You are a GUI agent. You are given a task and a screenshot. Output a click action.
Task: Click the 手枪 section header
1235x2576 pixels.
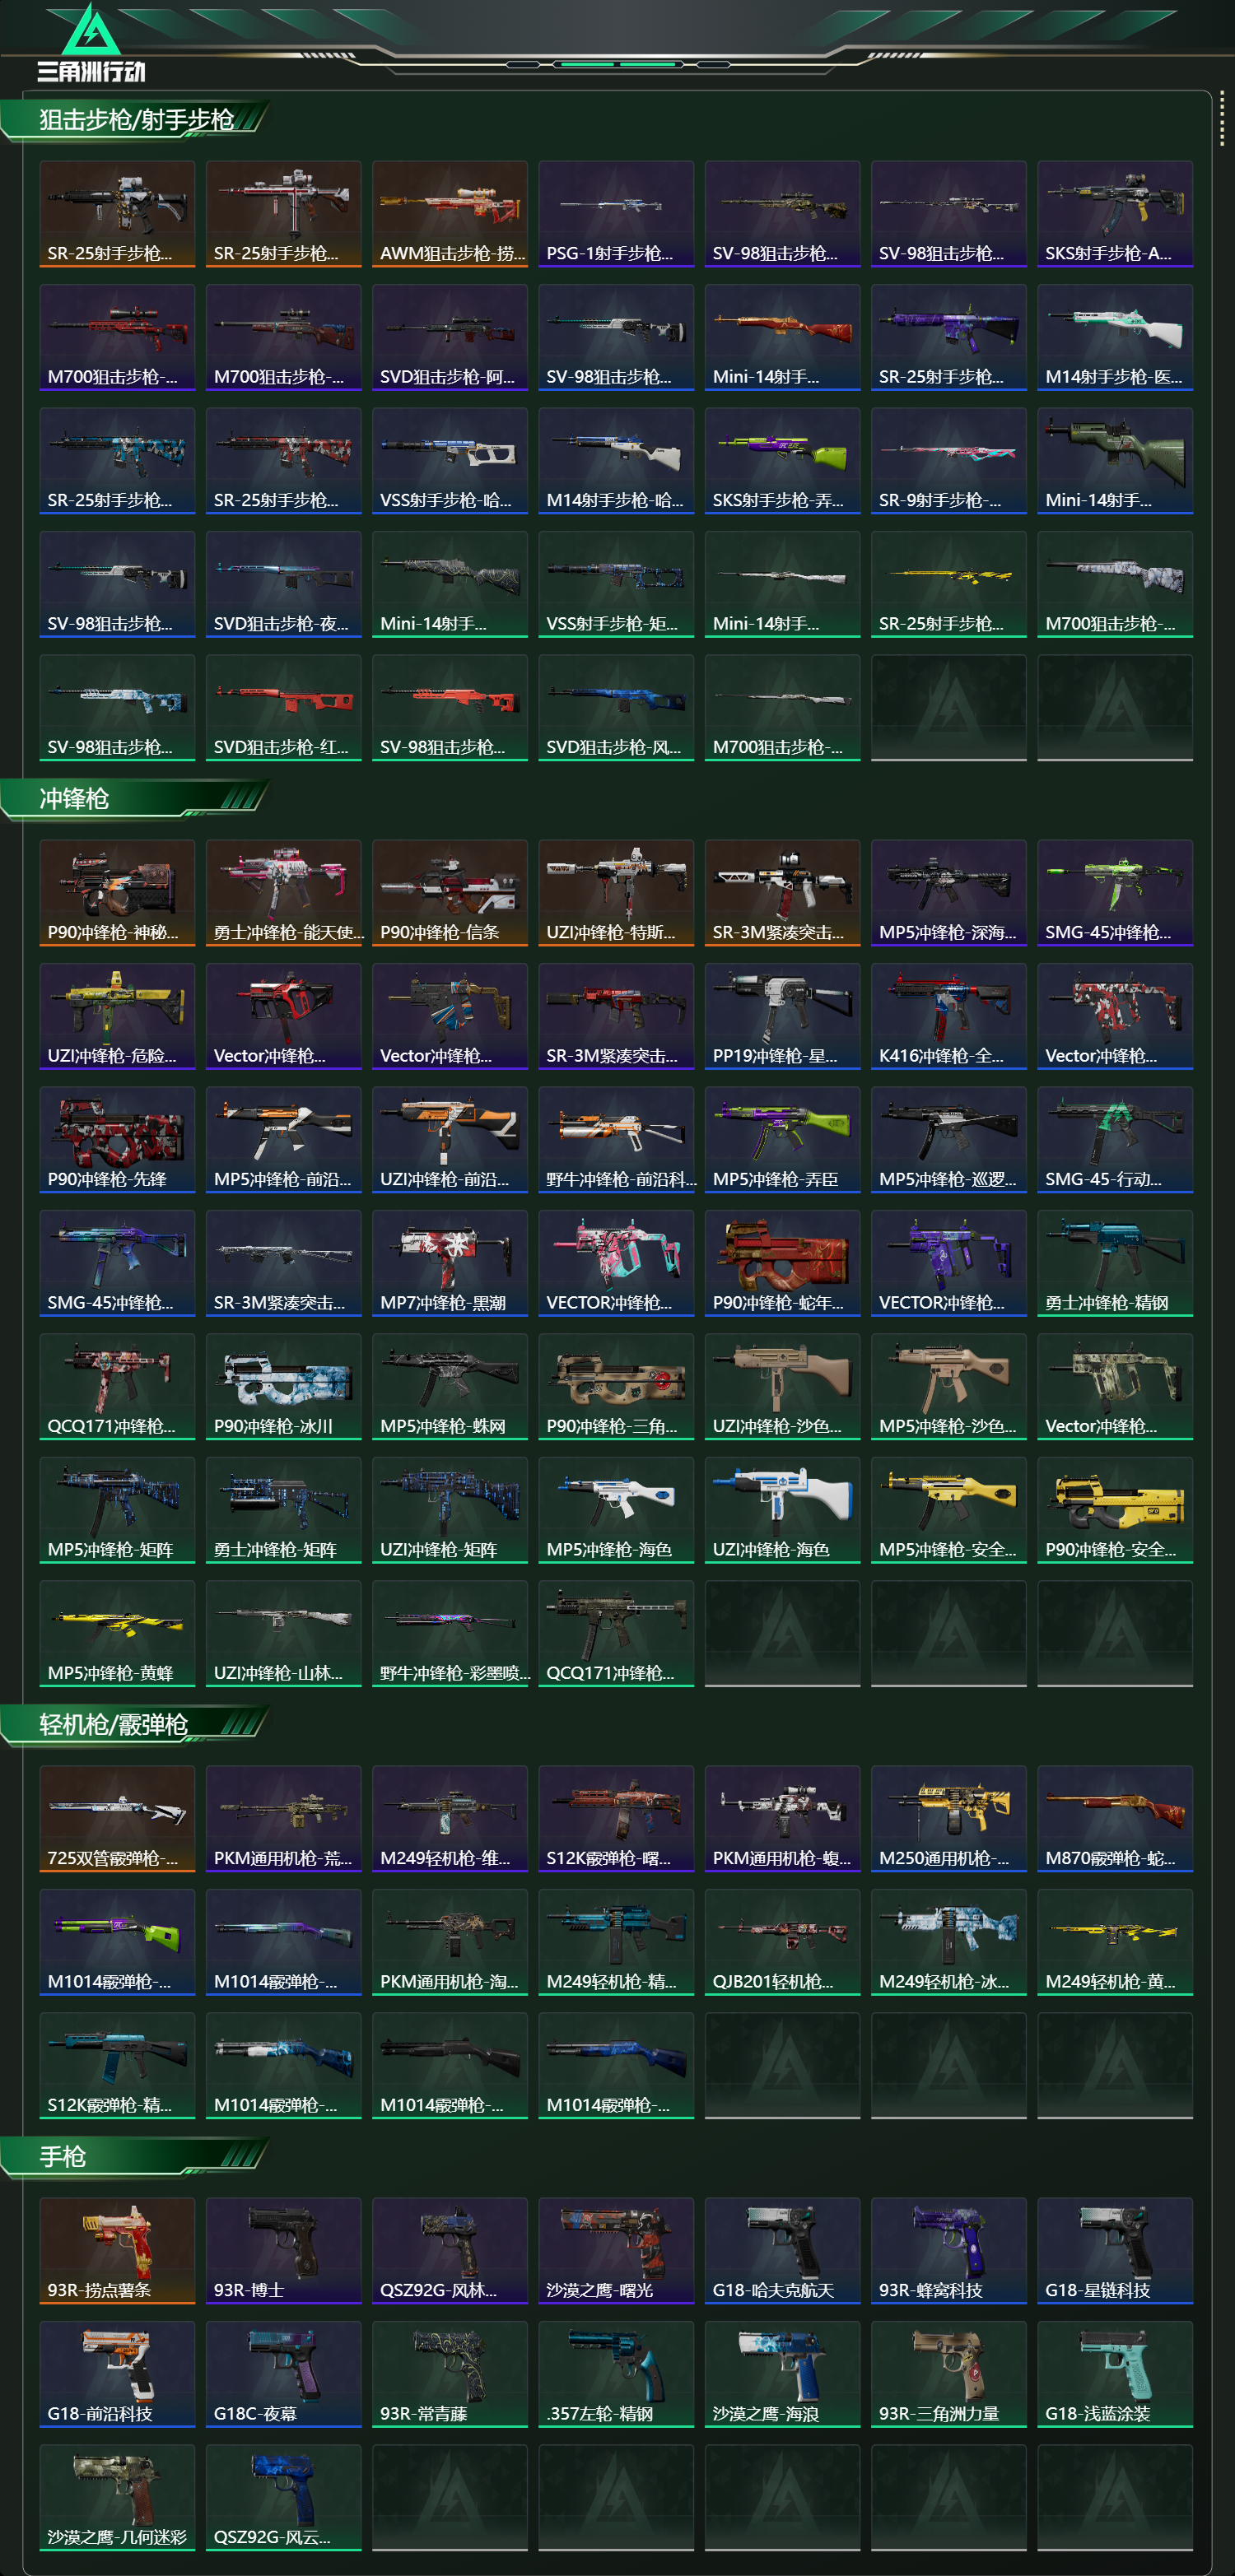[62, 2157]
